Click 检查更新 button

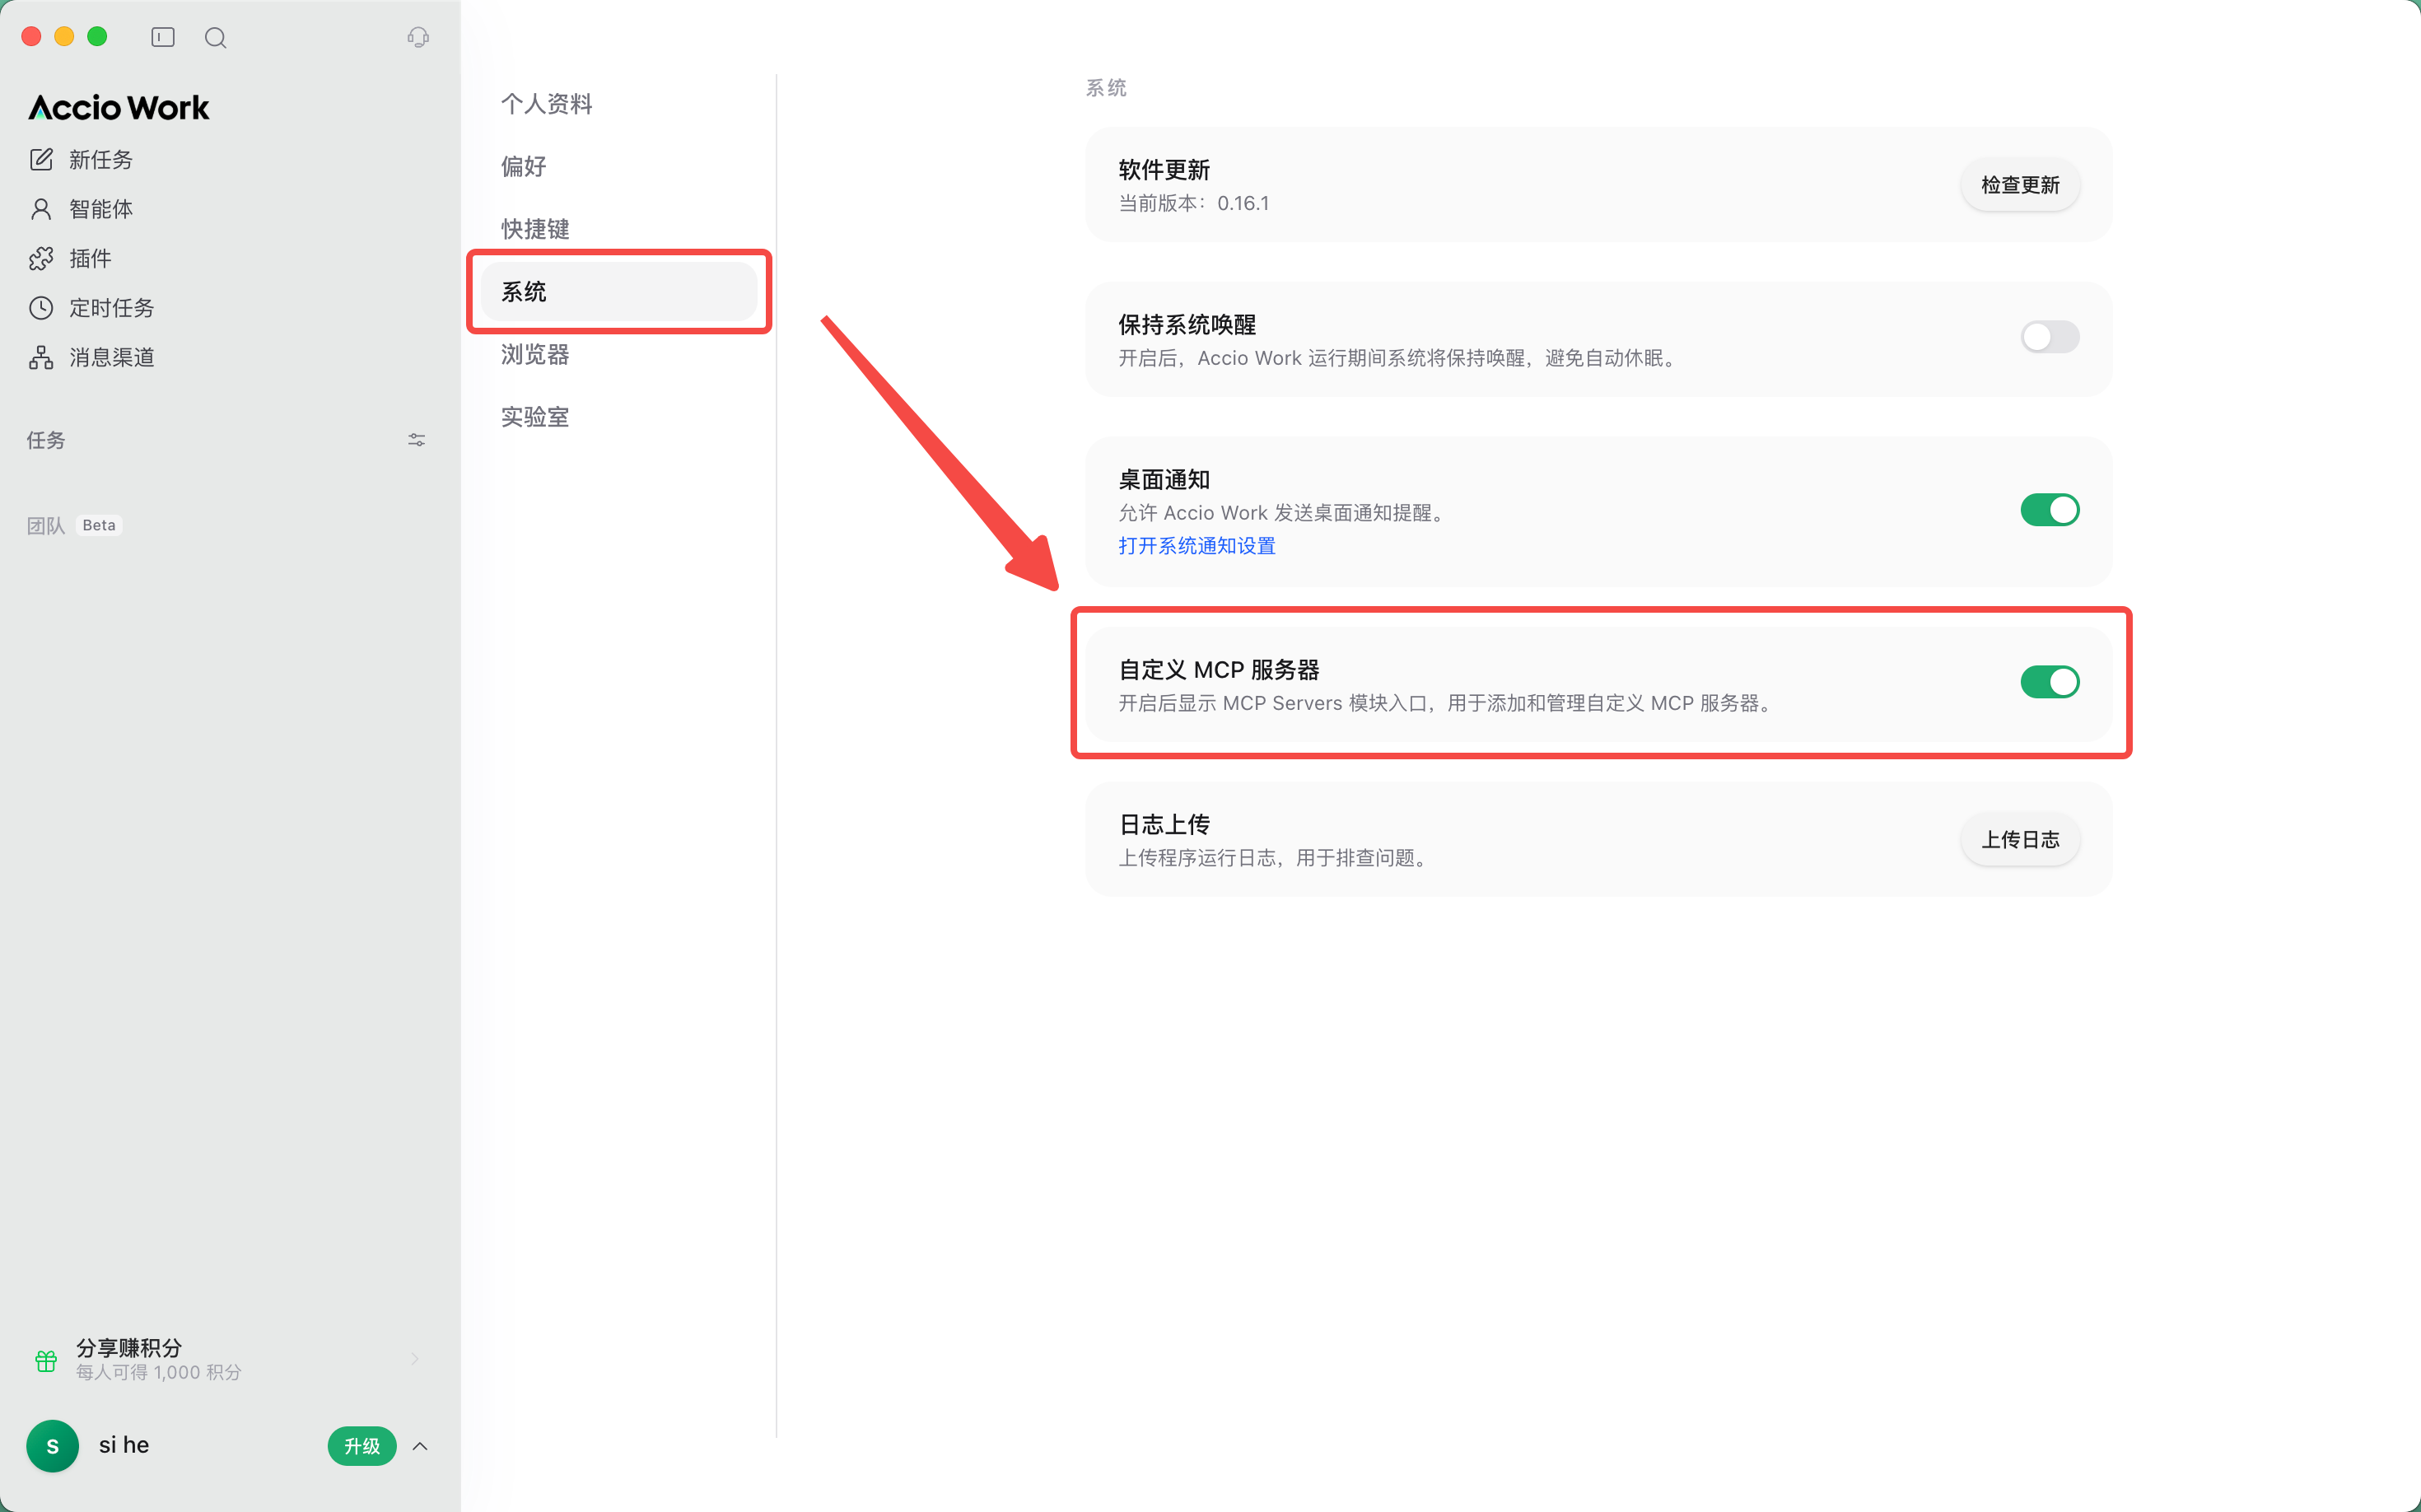2020,185
